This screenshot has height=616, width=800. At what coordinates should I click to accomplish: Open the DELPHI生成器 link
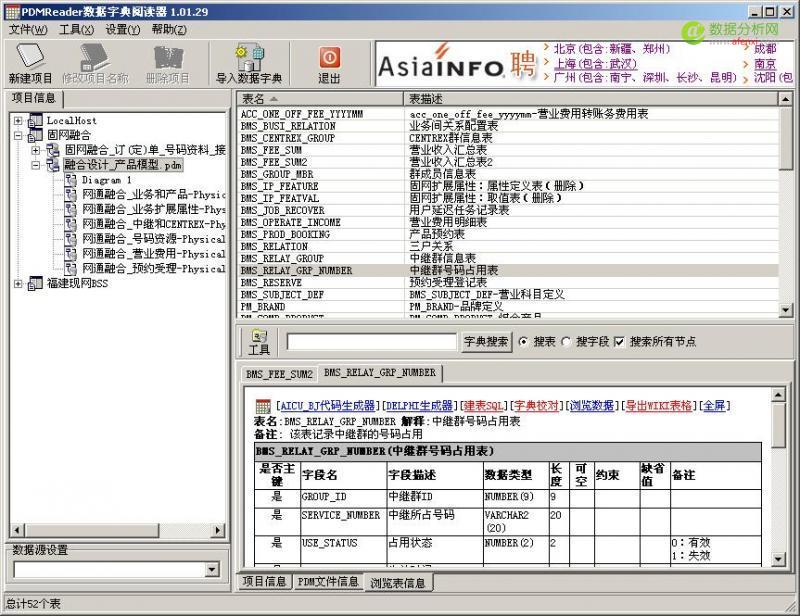420,406
